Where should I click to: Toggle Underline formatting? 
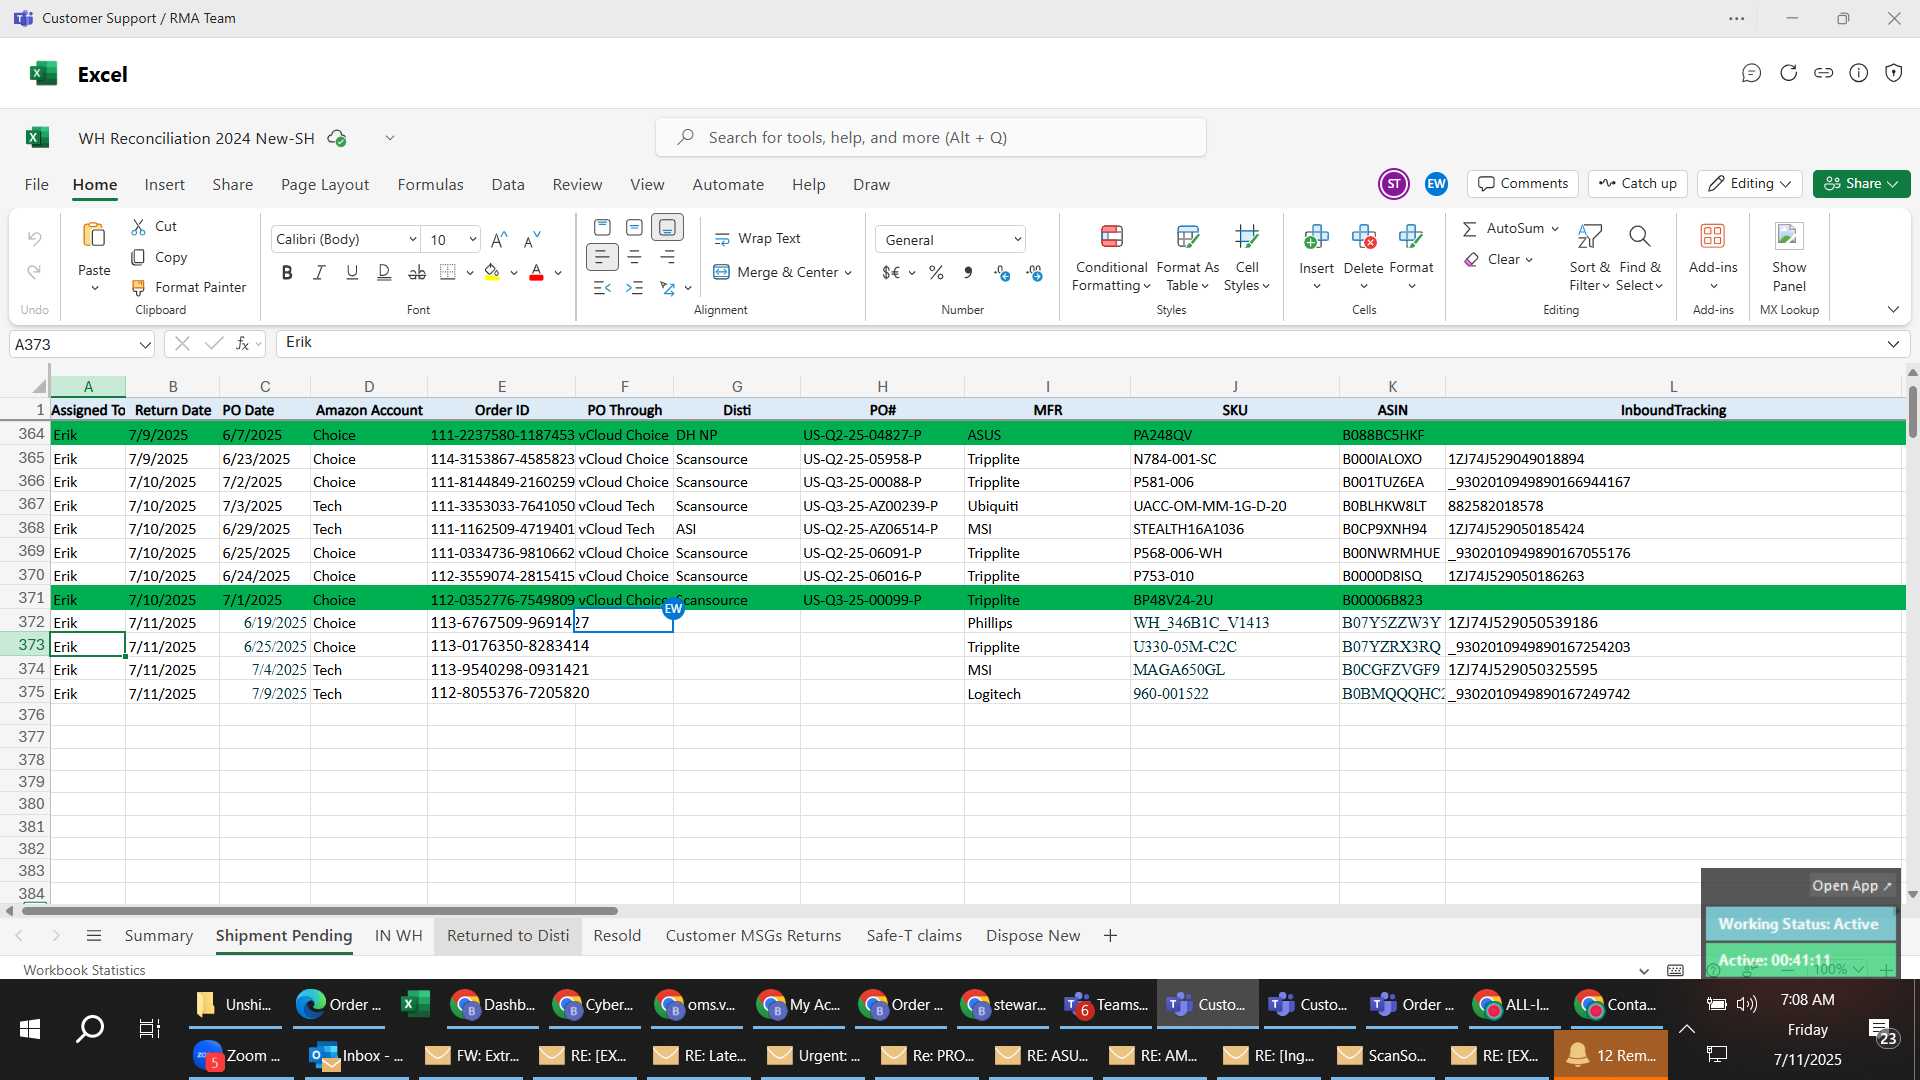352,272
